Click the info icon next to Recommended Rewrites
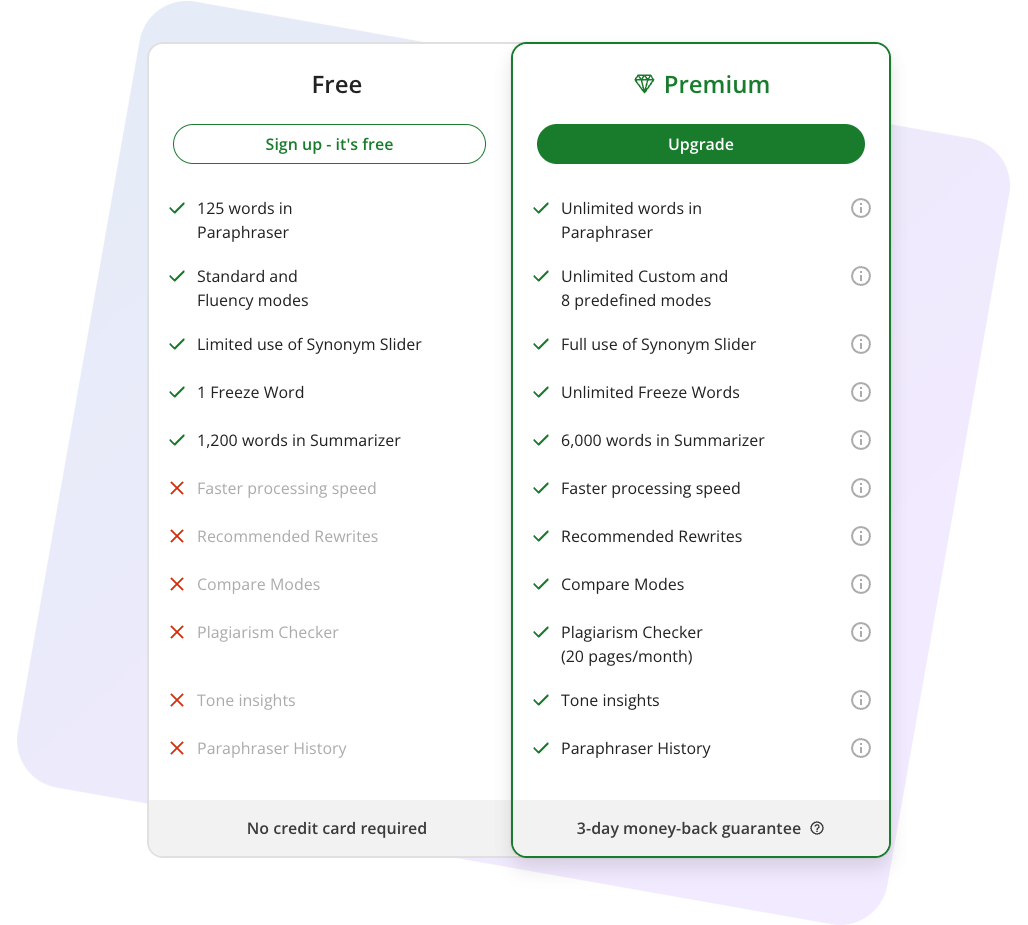The width and height of the screenshot is (1028, 925). tap(861, 536)
